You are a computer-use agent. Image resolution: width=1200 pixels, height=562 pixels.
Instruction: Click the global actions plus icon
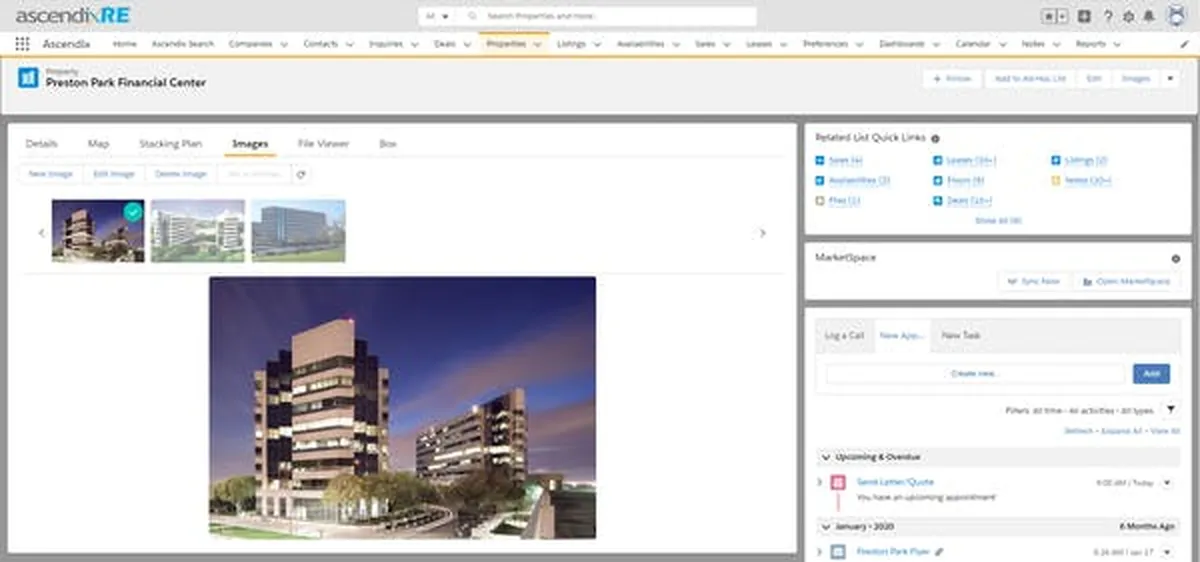click(1085, 17)
